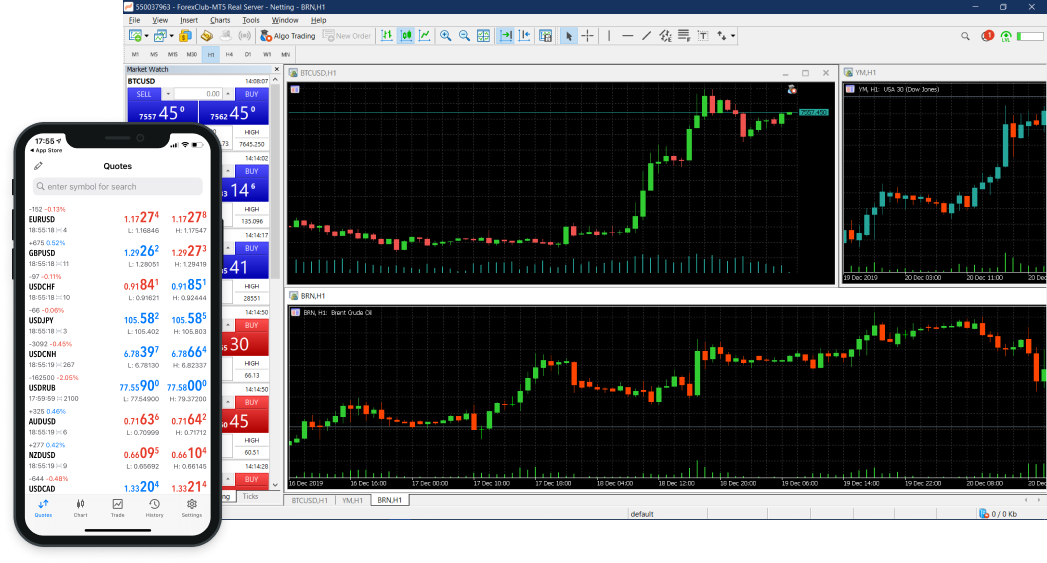Image resolution: width=1047 pixels, height=563 pixels.
Task: Decrease BTCUSD volume with down arrow
Action: tap(168, 94)
